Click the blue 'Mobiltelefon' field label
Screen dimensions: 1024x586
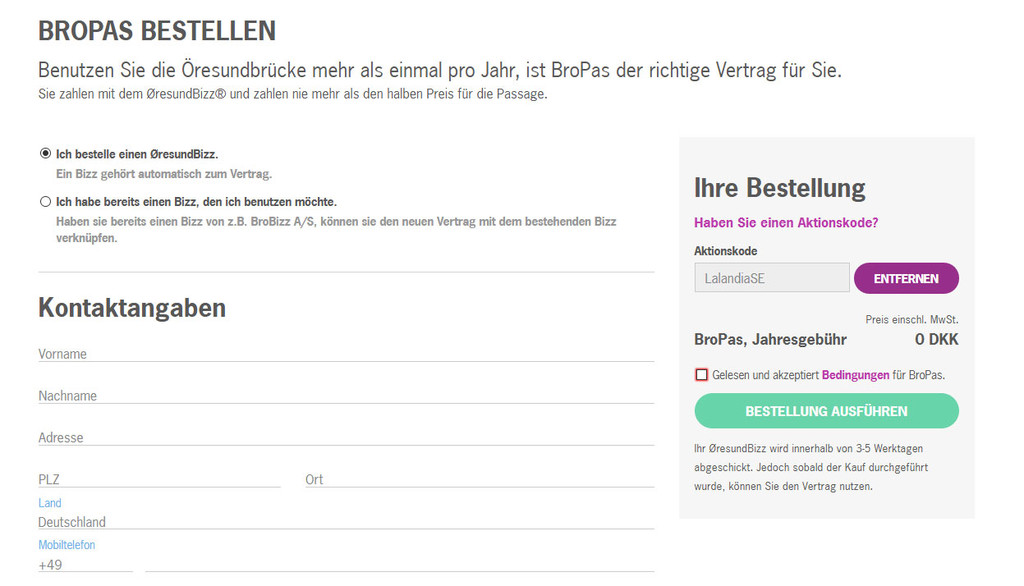pyautogui.click(x=67, y=545)
